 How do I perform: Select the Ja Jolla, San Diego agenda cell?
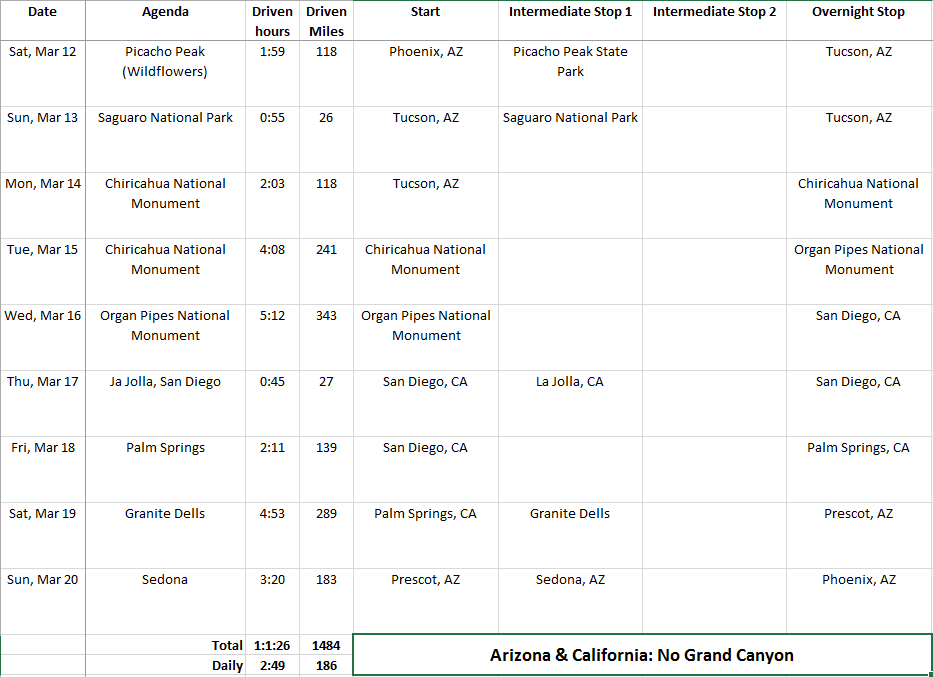click(x=165, y=382)
